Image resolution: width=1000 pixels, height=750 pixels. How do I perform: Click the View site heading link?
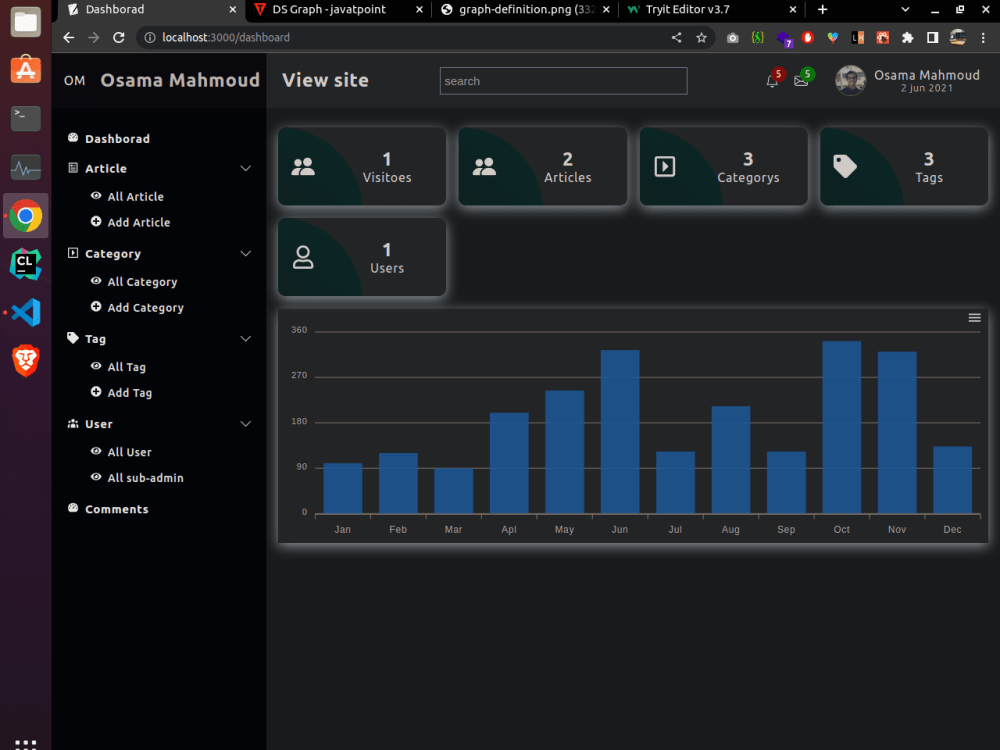point(325,80)
